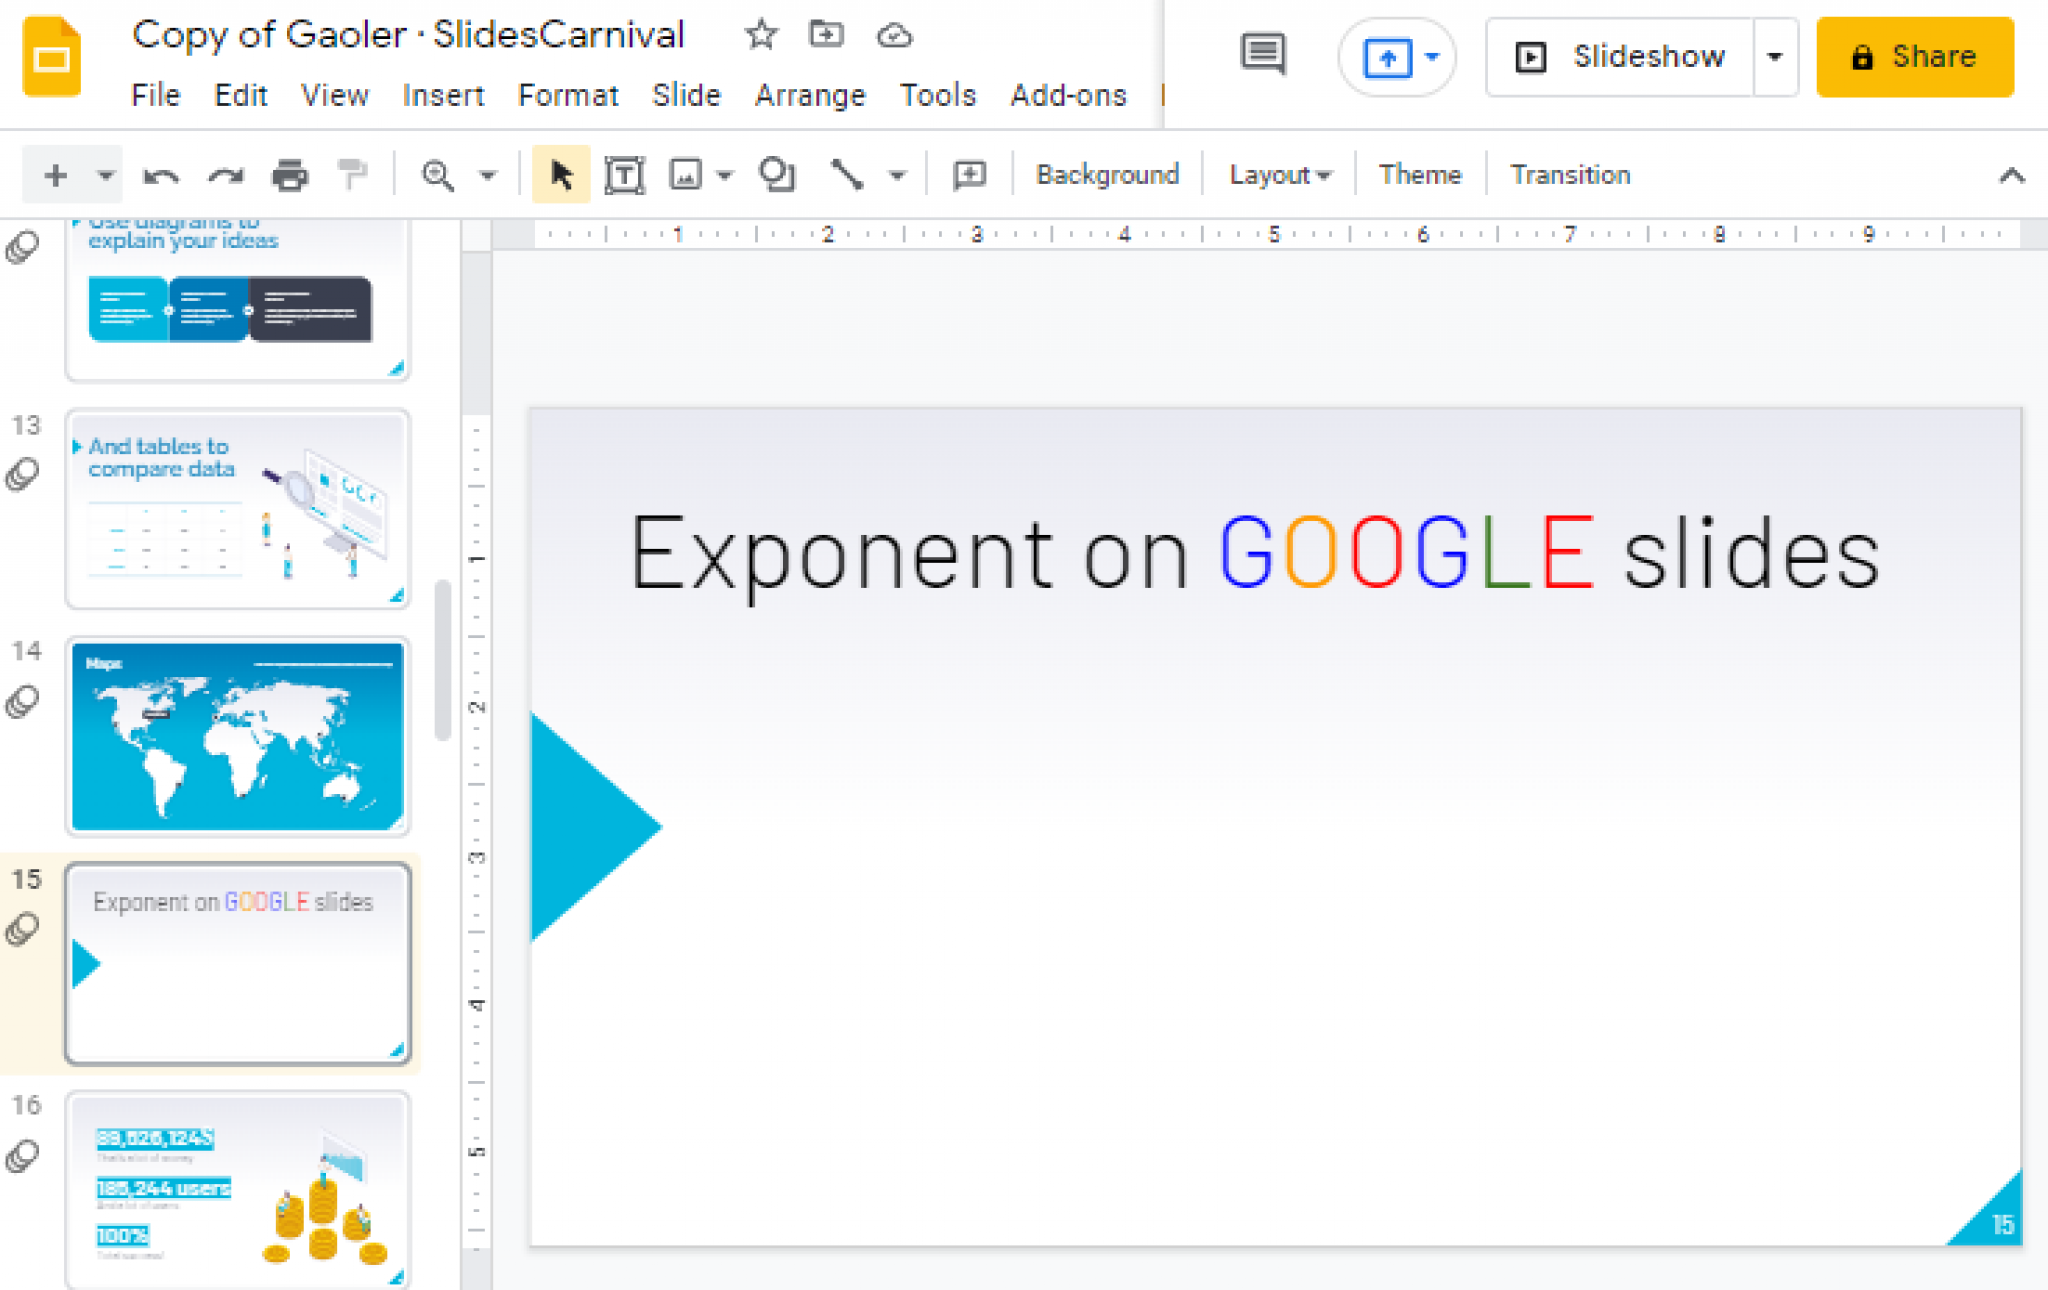Open the image insert options dropdown

point(724,176)
